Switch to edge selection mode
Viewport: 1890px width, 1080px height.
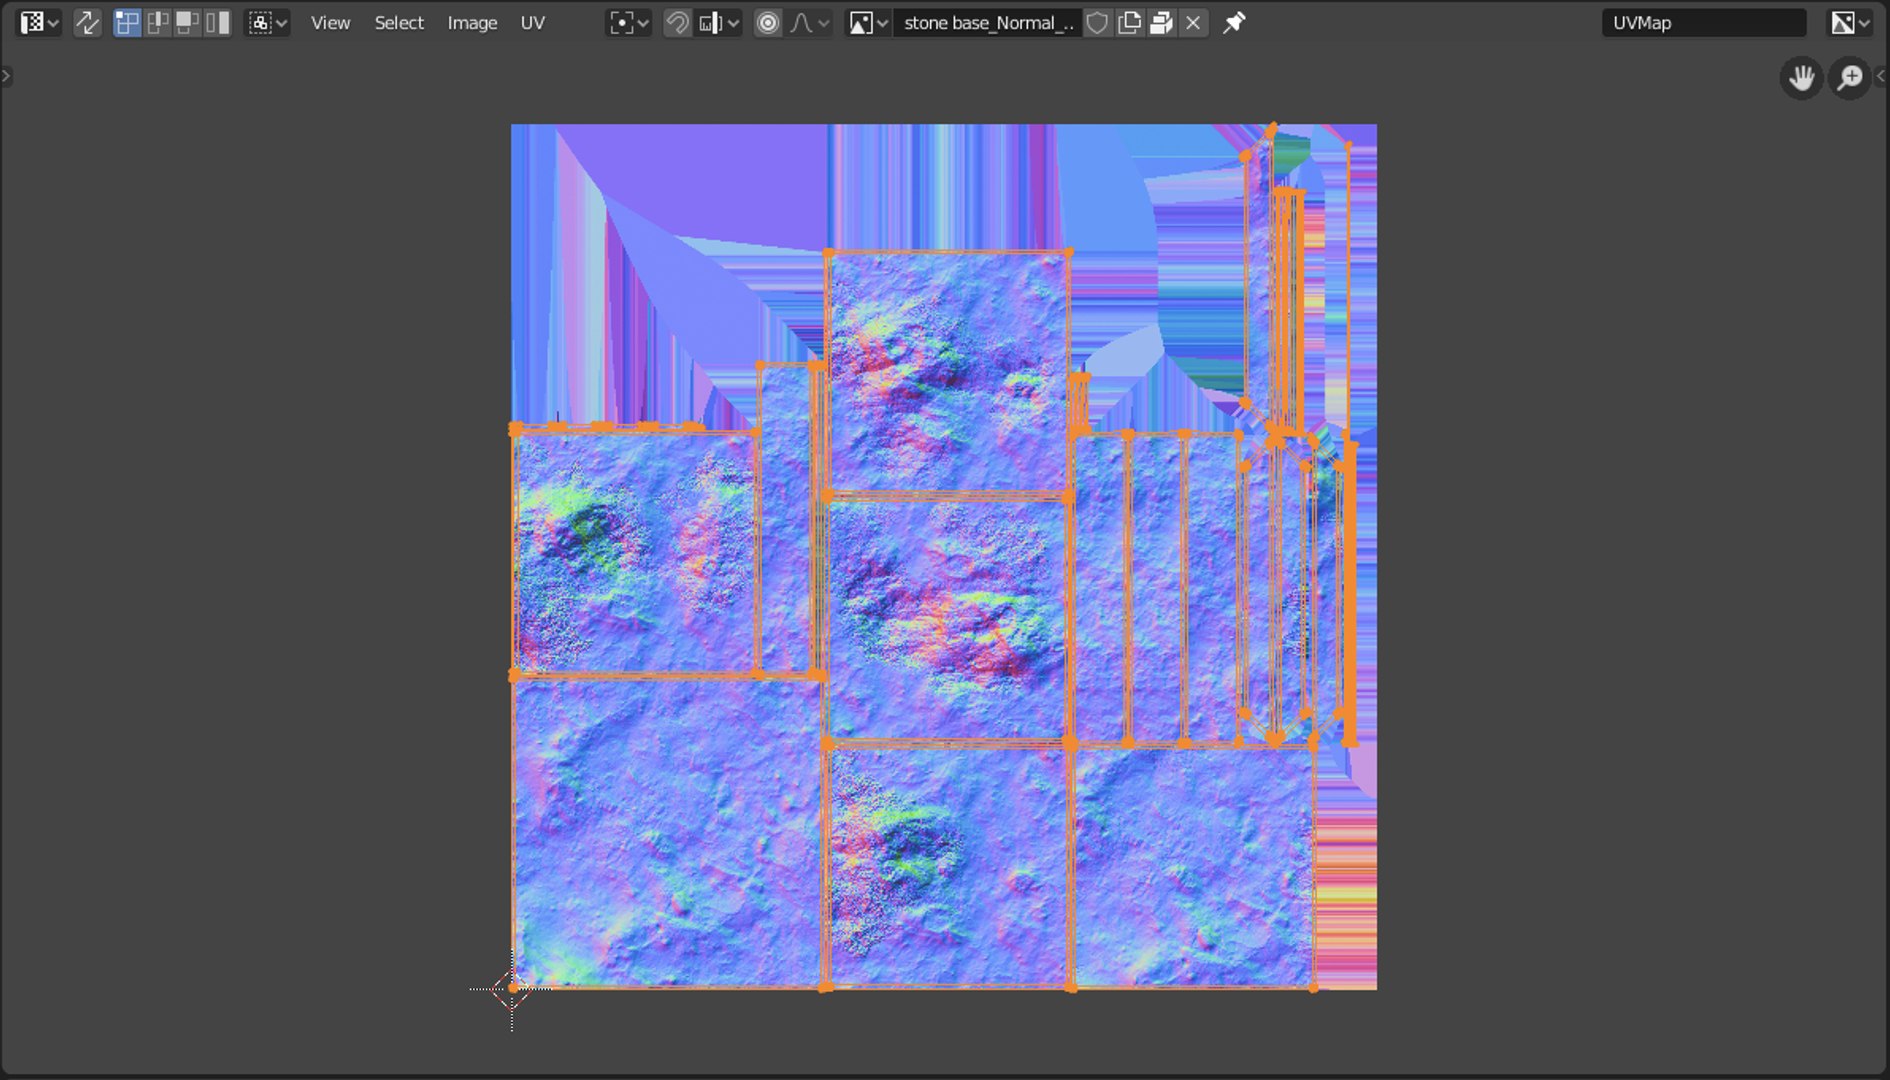(x=156, y=22)
